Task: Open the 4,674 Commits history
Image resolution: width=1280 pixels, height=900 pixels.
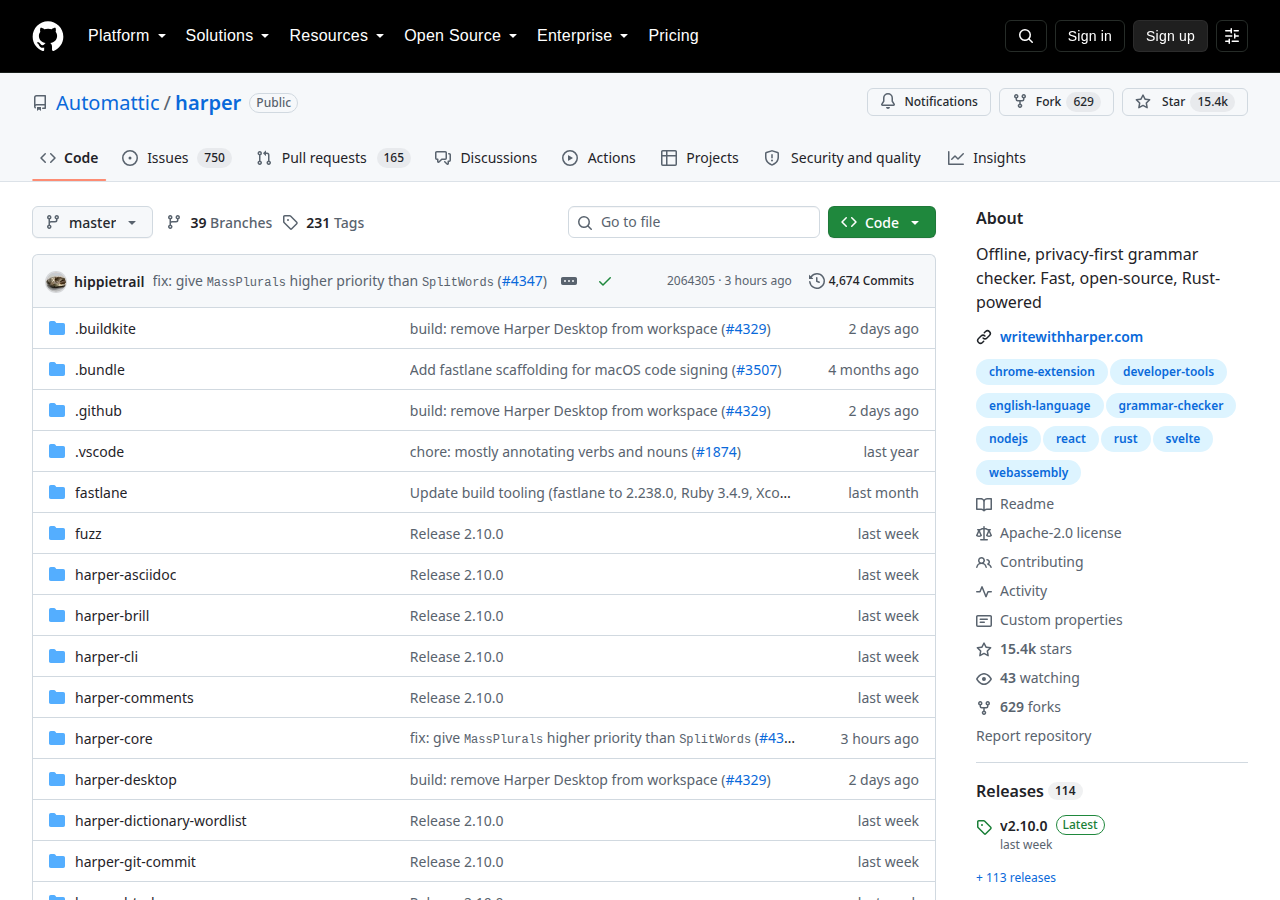Action: click(x=861, y=281)
